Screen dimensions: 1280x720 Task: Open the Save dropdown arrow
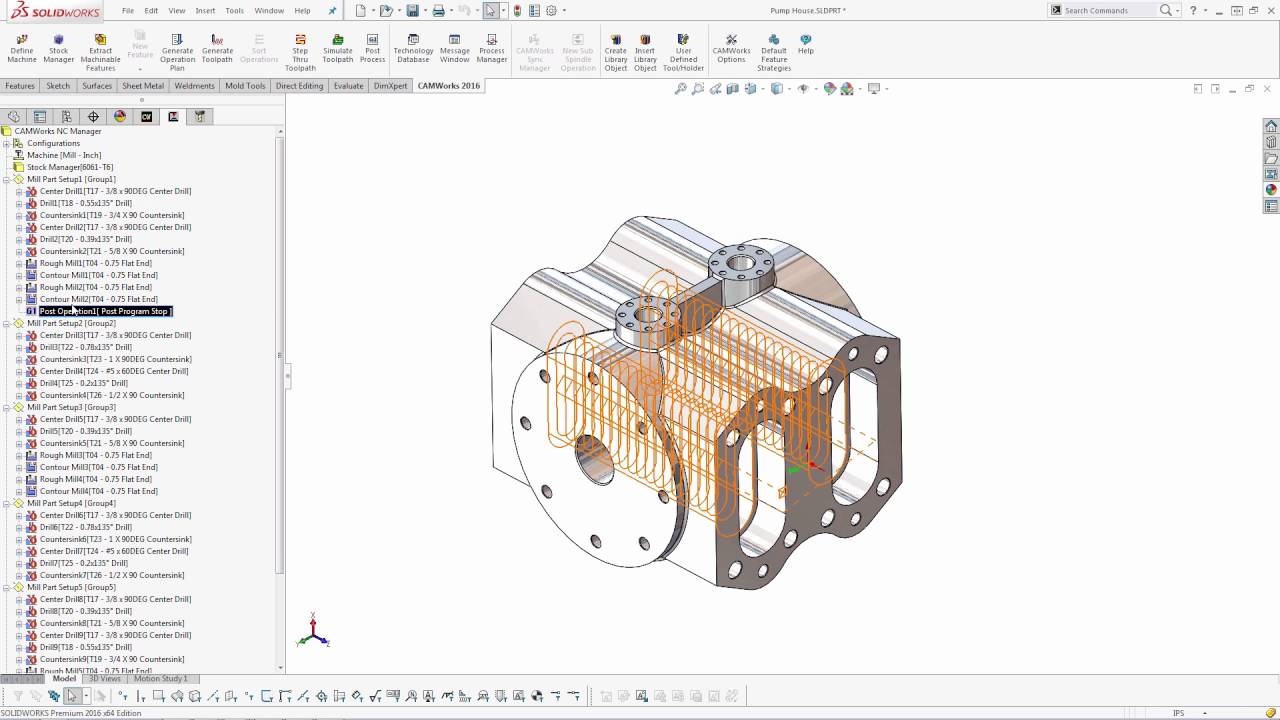point(423,10)
